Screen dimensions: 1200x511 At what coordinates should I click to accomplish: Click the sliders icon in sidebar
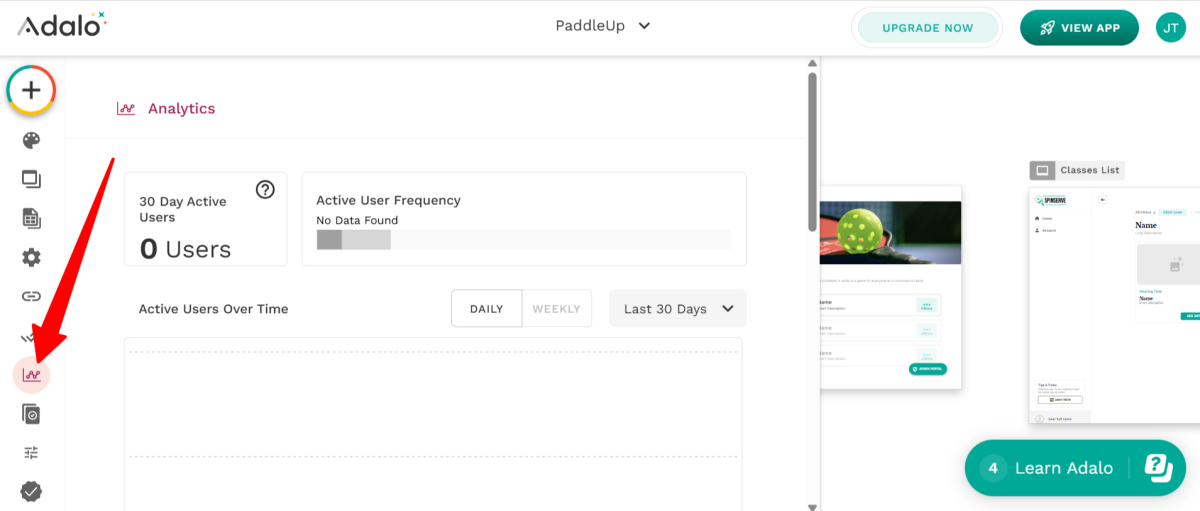pos(31,453)
